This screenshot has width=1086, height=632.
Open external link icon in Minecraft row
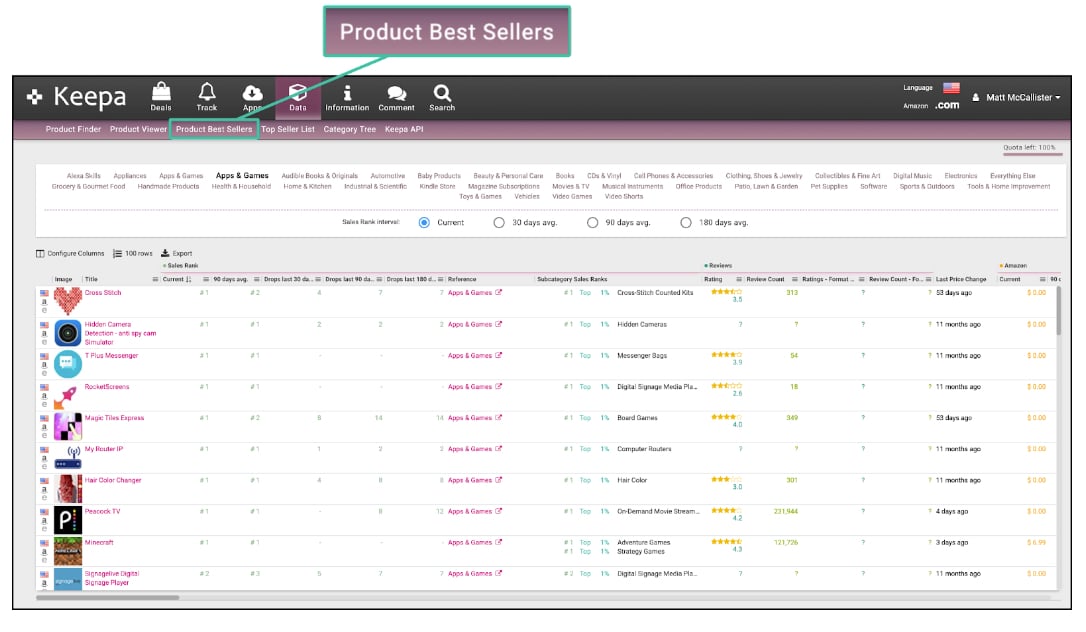[x=498, y=543]
